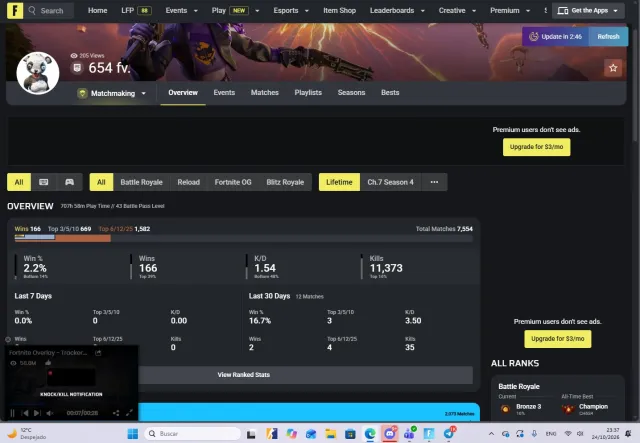The width and height of the screenshot is (640, 443).
Task: Skip to next video in overlay
Action: 37,413
